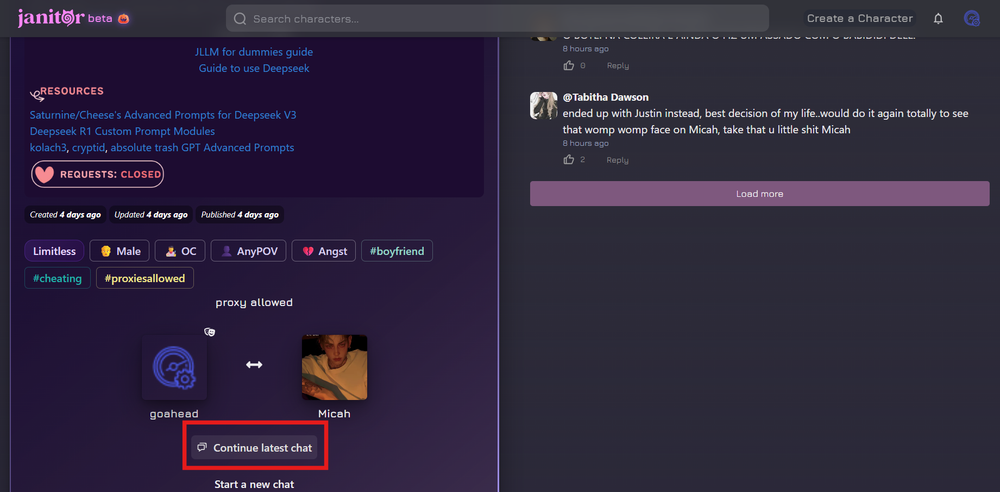The width and height of the screenshot is (1000, 492).
Task: Filter by the Angst tag
Action: (x=324, y=251)
